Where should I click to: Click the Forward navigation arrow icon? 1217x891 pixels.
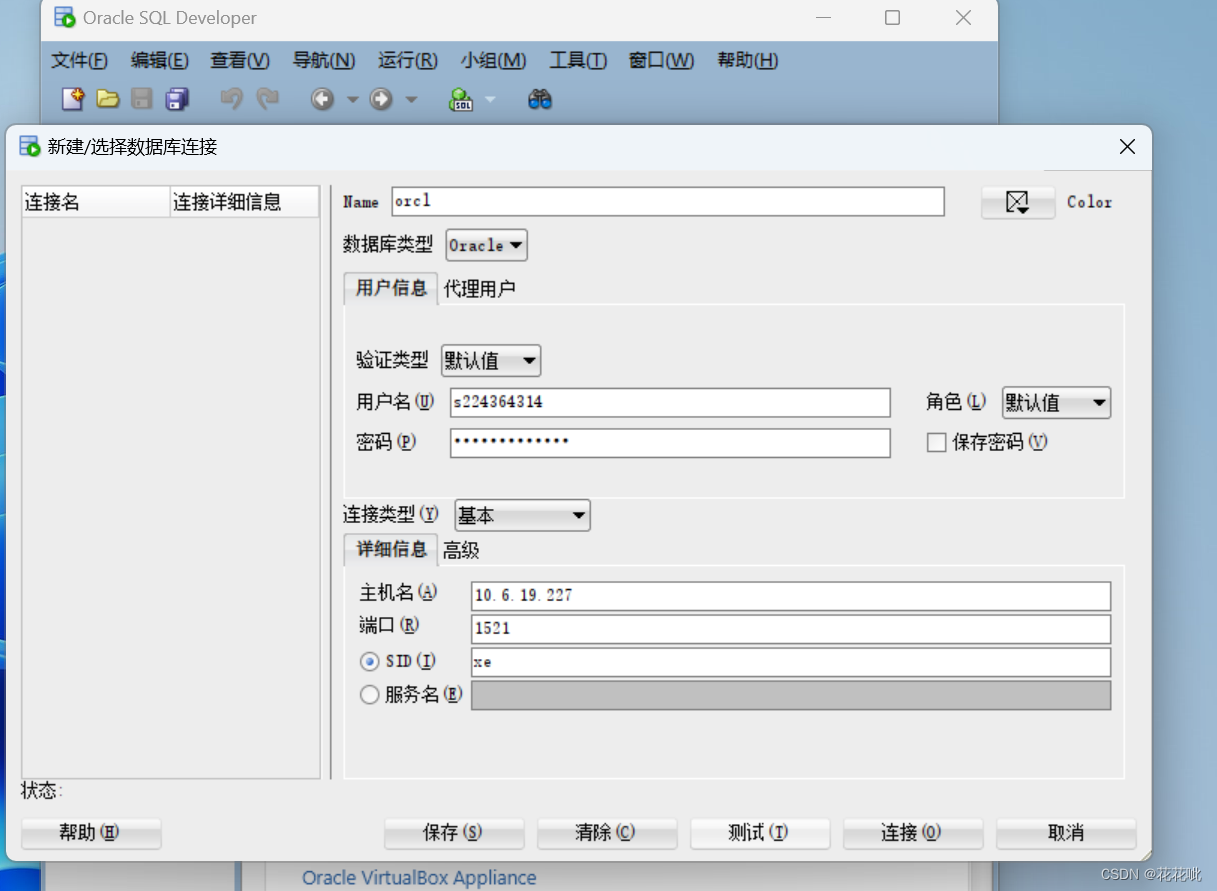(x=381, y=99)
